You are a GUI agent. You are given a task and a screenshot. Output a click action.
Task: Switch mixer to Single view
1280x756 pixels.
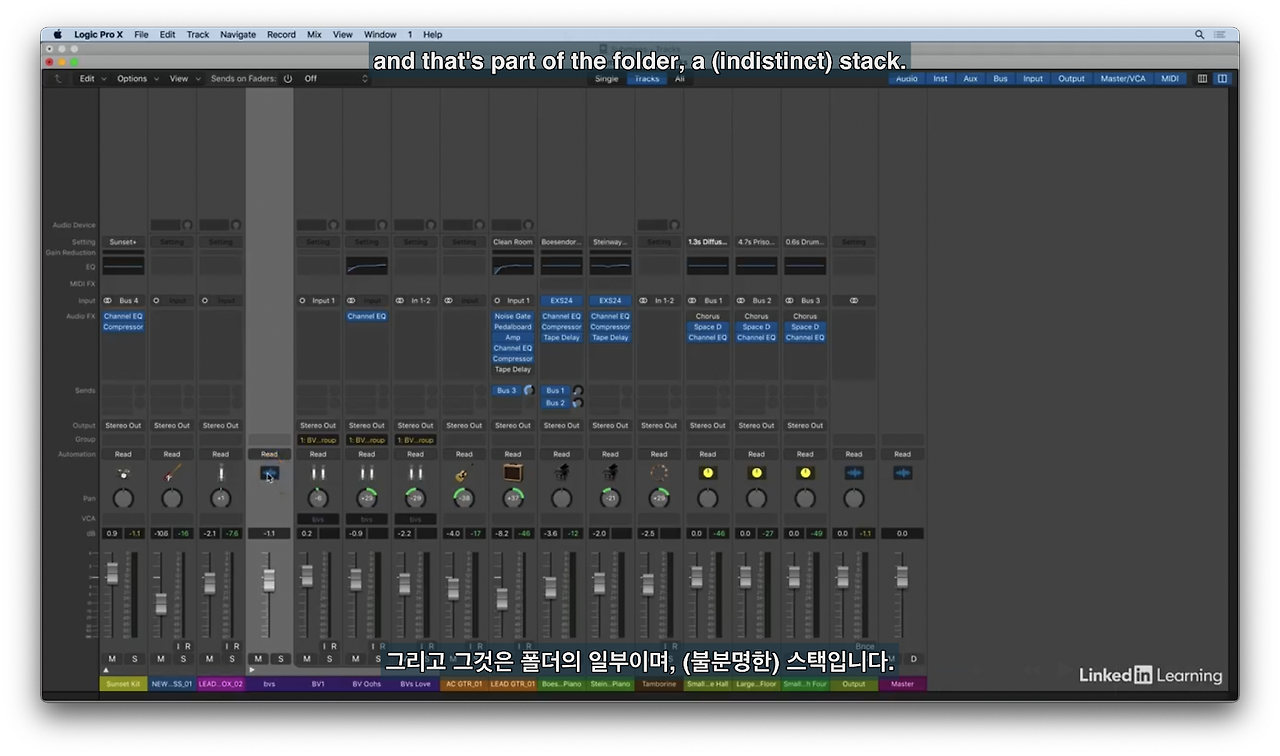[607, 79]
